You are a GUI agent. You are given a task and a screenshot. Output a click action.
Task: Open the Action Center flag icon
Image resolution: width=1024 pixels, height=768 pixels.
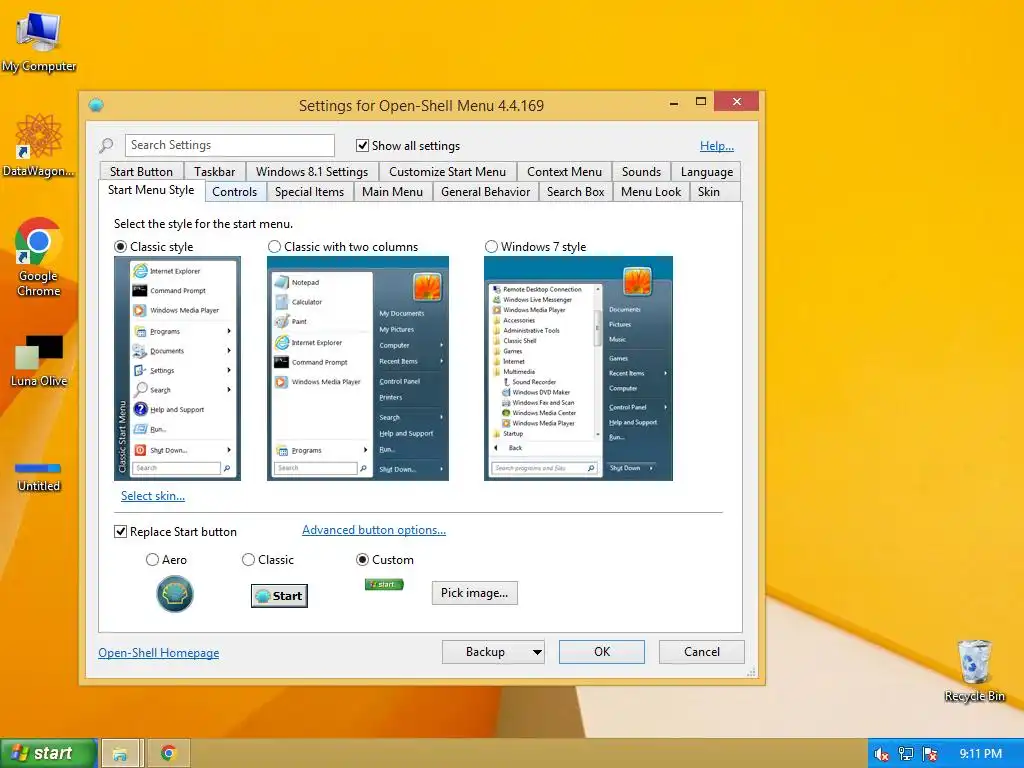click(x=930, y=754)
